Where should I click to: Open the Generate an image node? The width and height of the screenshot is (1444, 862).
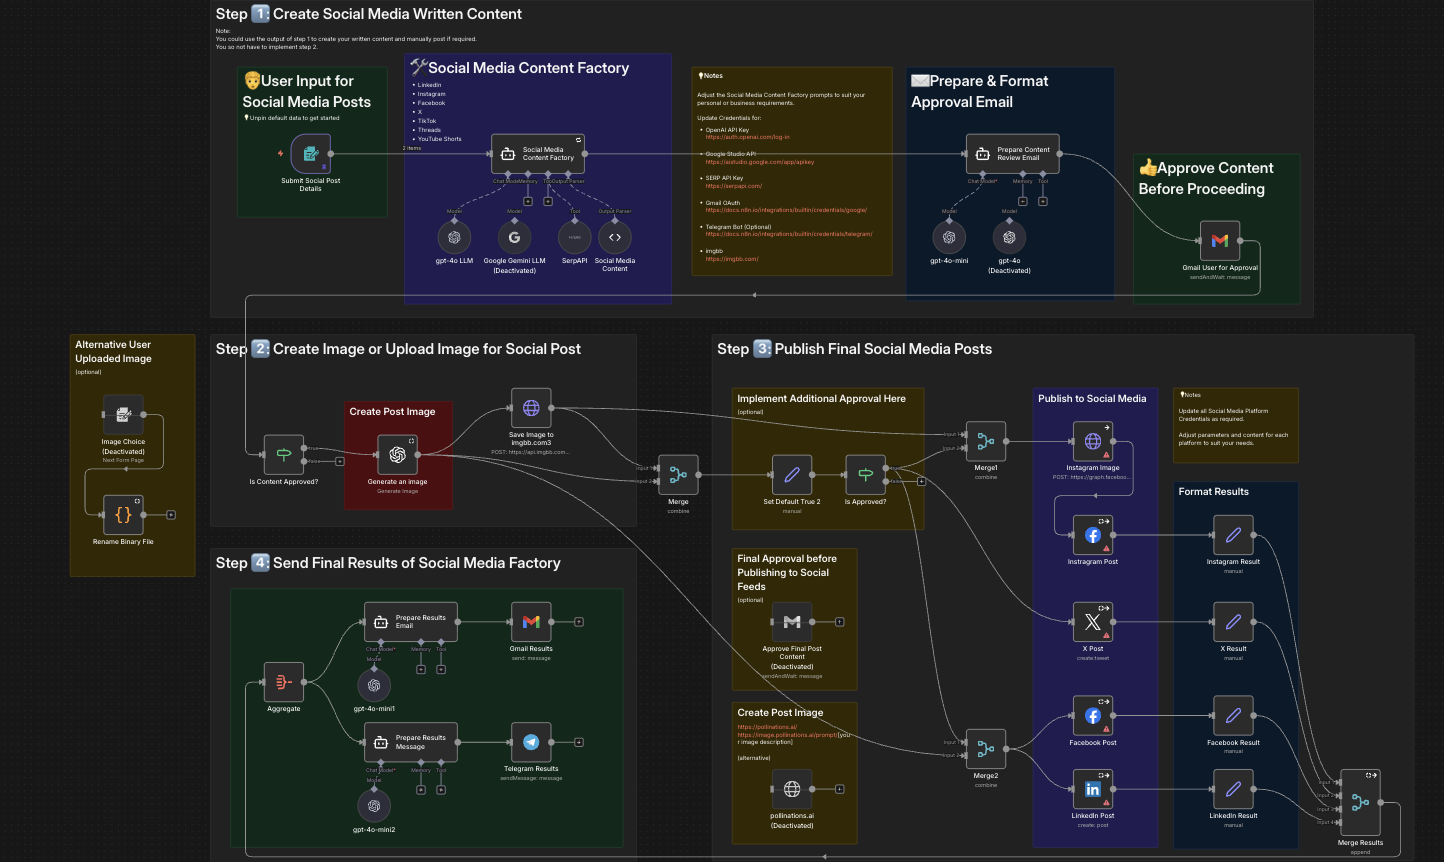click(398, 453)
